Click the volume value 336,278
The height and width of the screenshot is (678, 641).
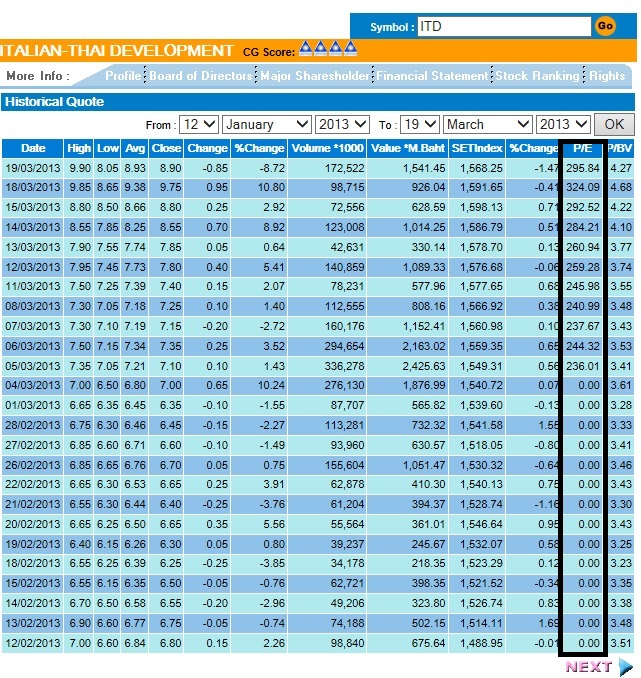pyautogui.click(x=345, y=366)
